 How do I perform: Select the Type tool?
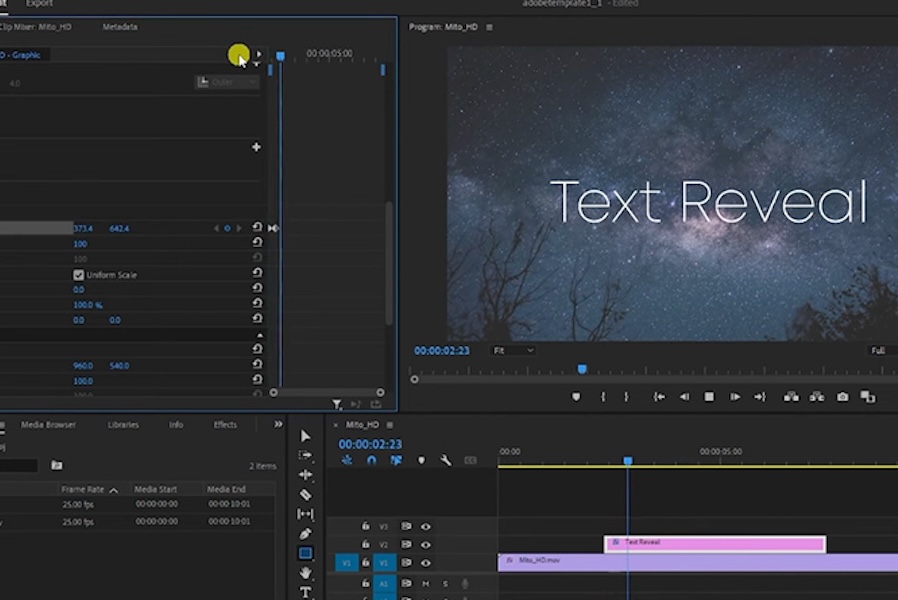point(305,592)
